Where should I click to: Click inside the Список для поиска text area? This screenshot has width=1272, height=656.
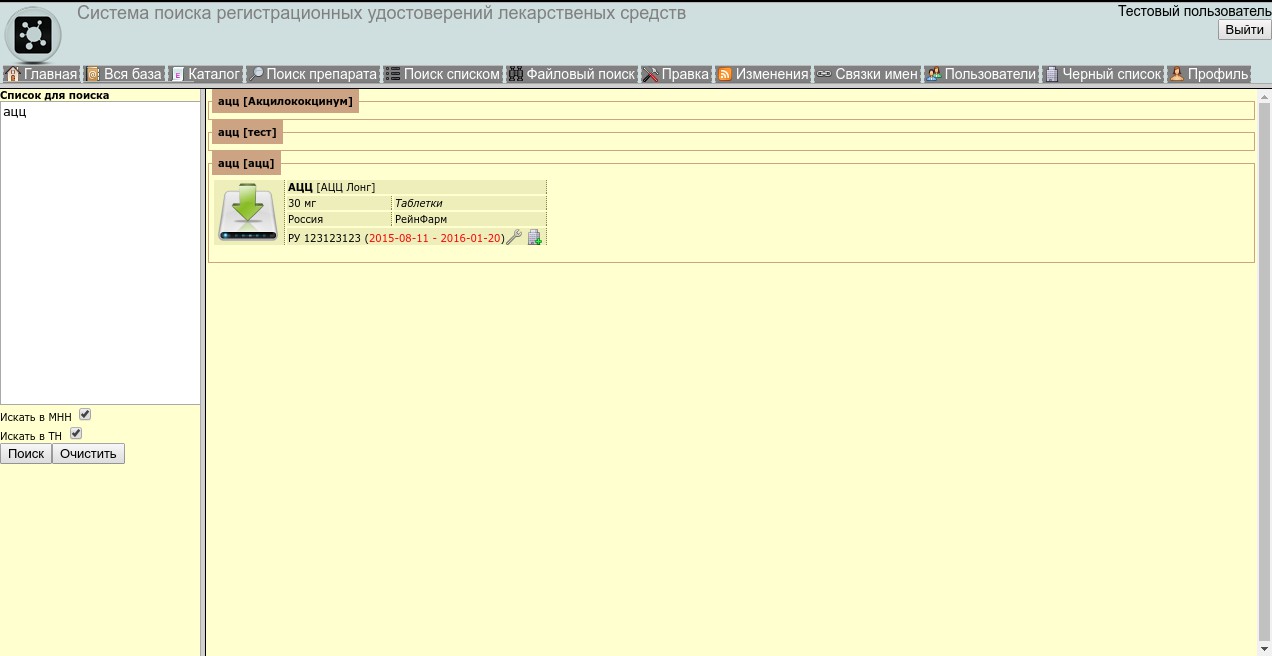tap(100, 253)
